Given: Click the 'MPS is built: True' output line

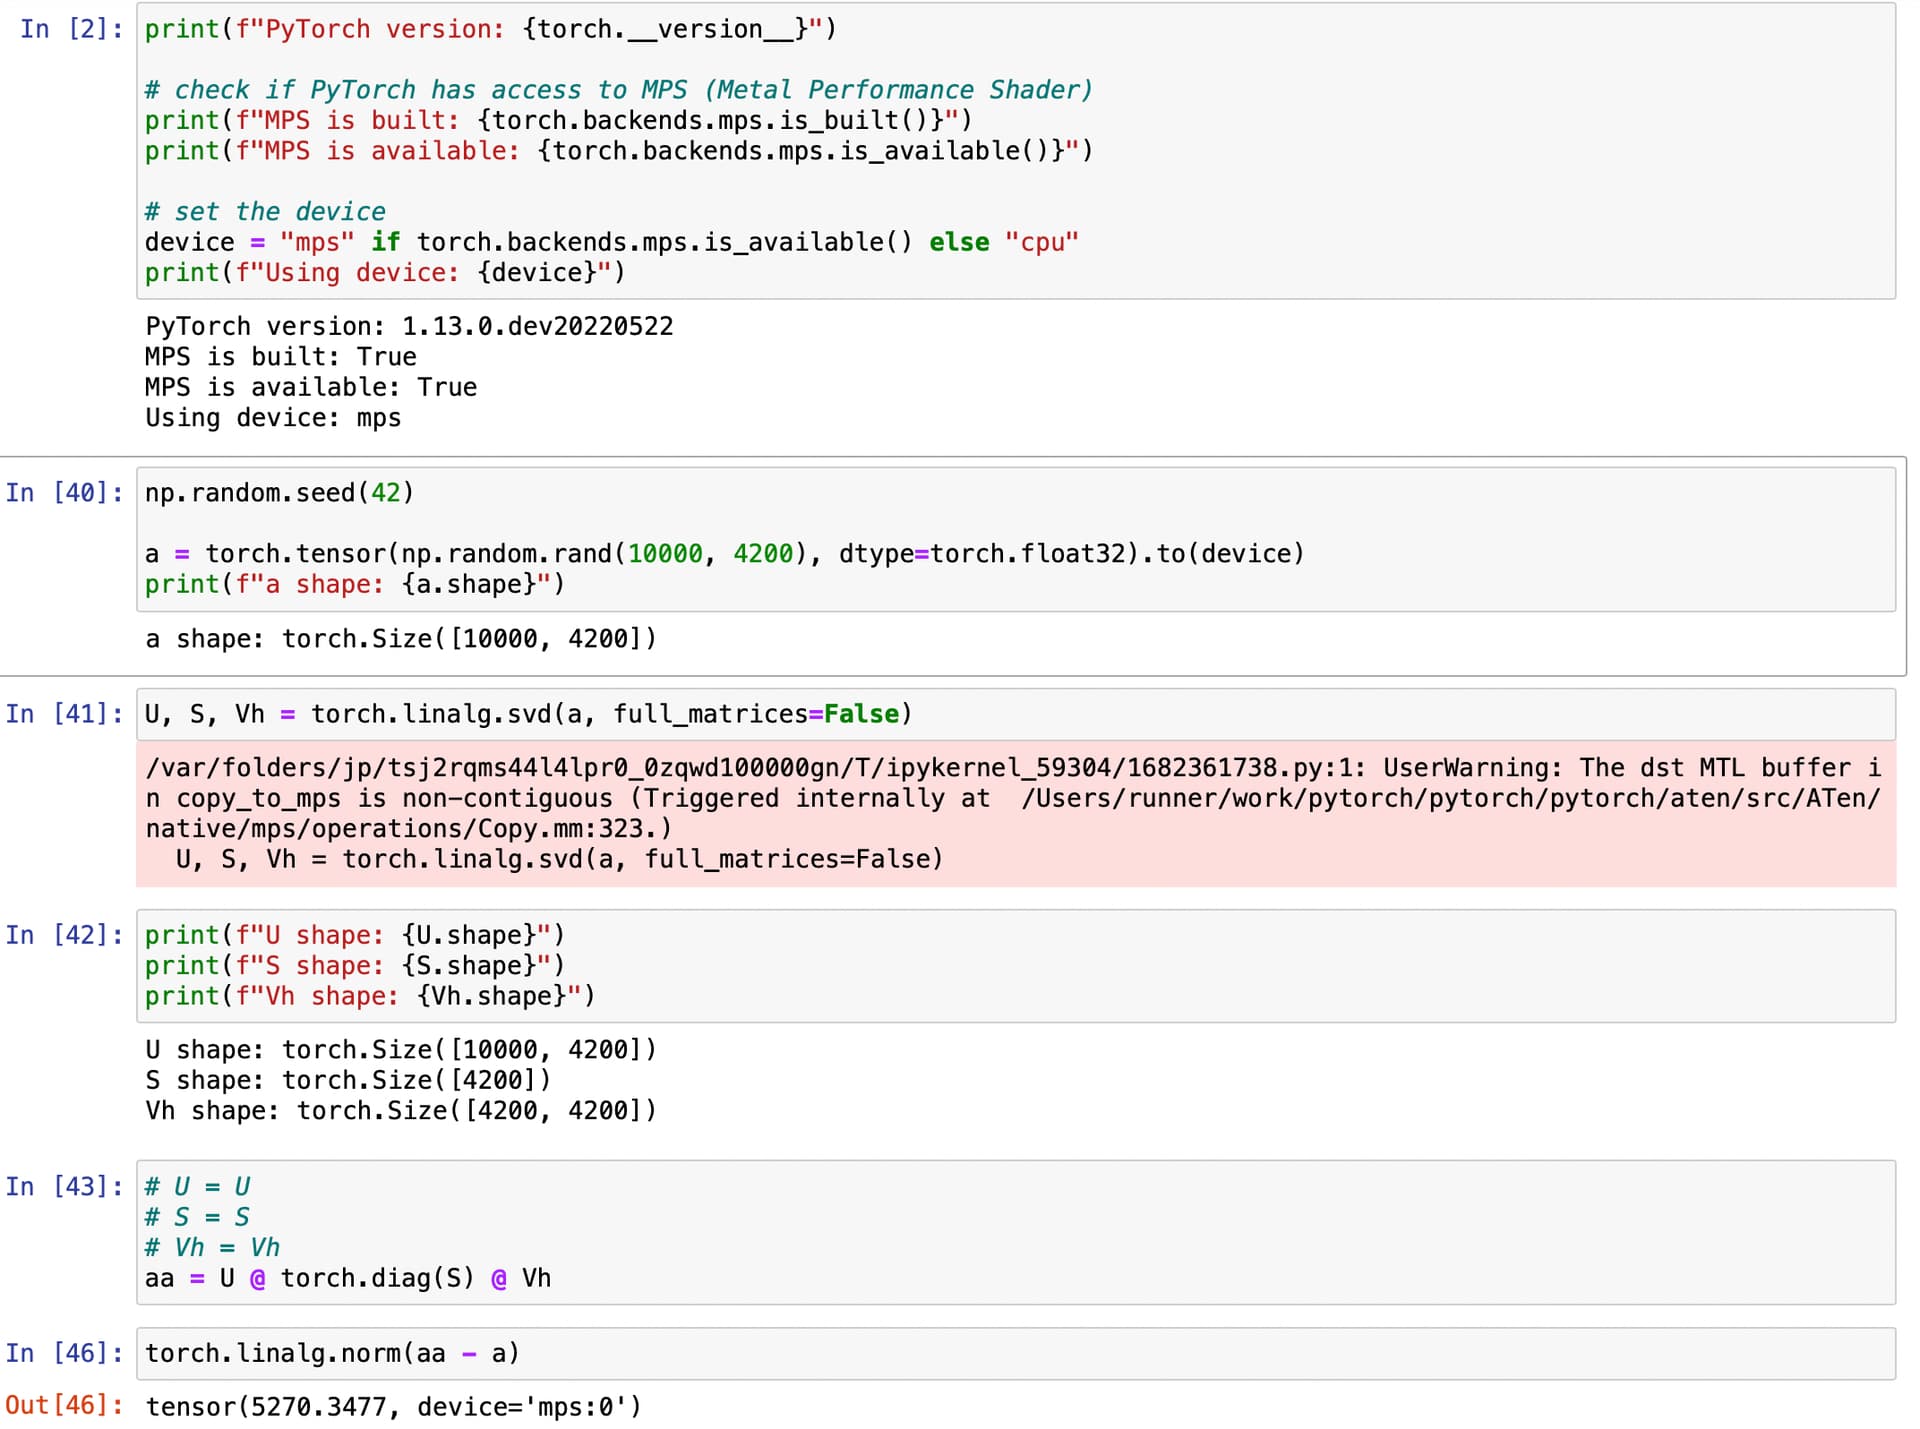Looking at the screenshot, I should [280, 357].
